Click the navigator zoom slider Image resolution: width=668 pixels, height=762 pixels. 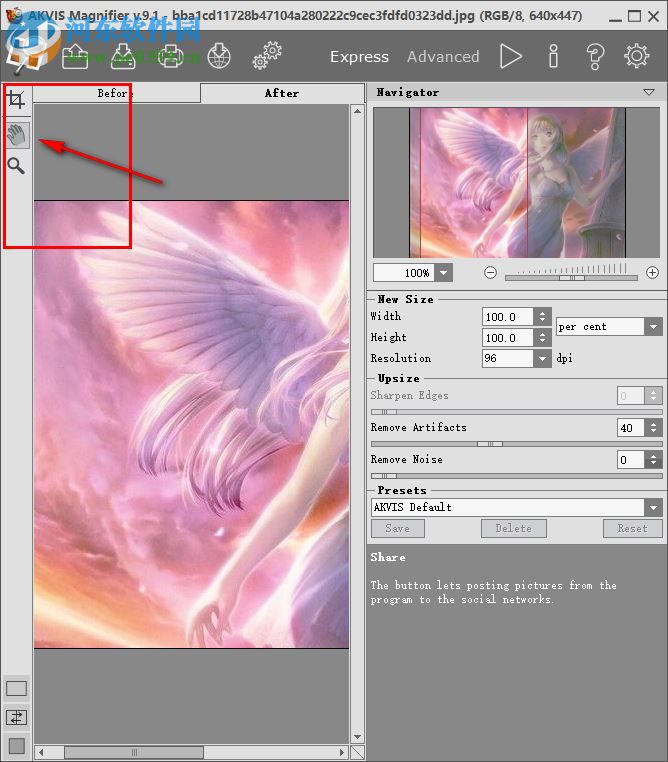point(571,277)
